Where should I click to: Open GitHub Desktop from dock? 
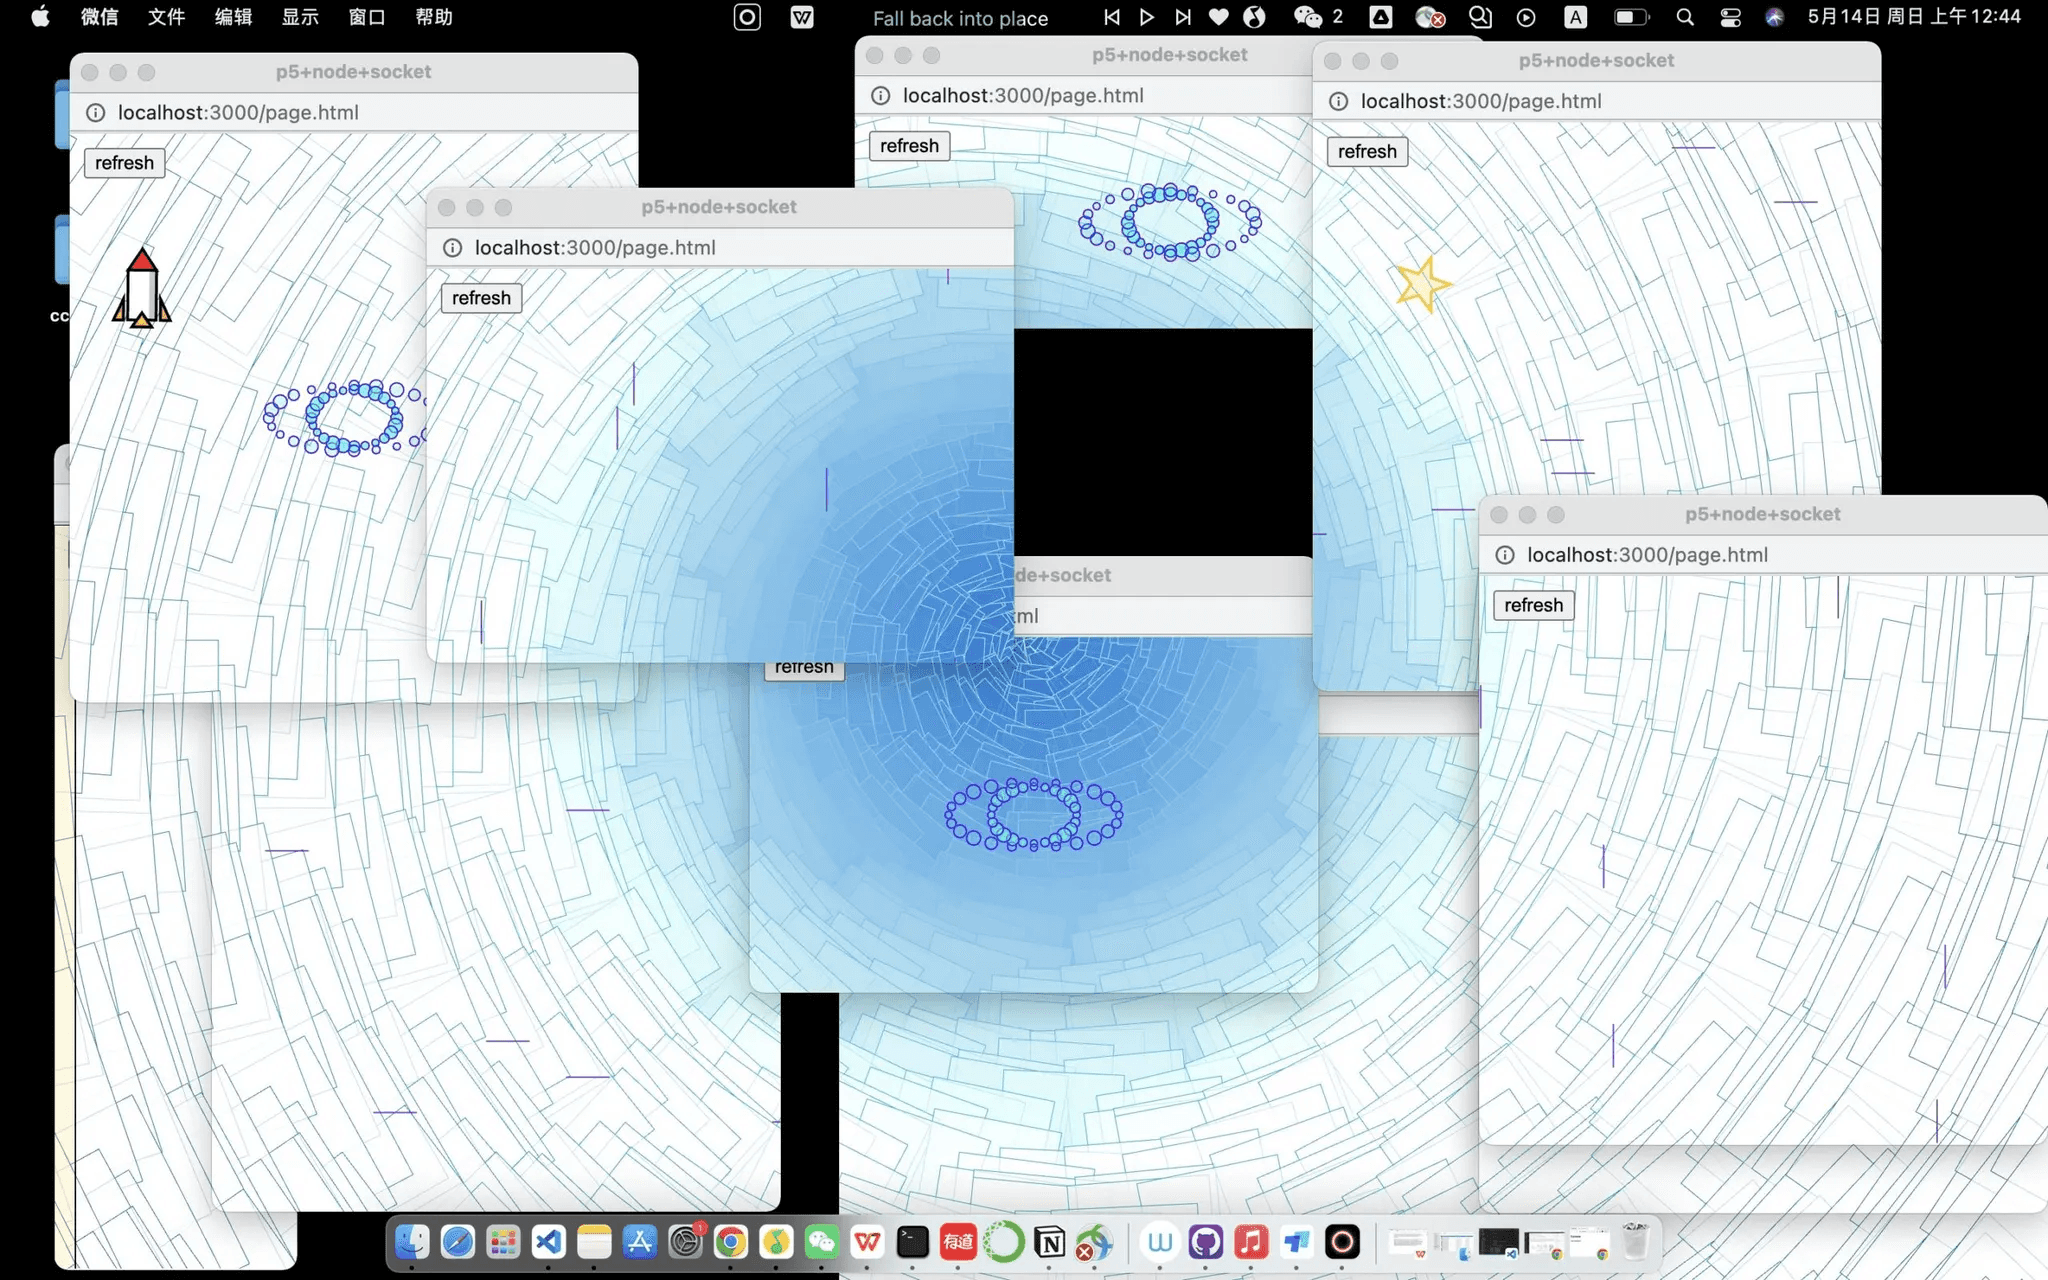(1205, 1242)
